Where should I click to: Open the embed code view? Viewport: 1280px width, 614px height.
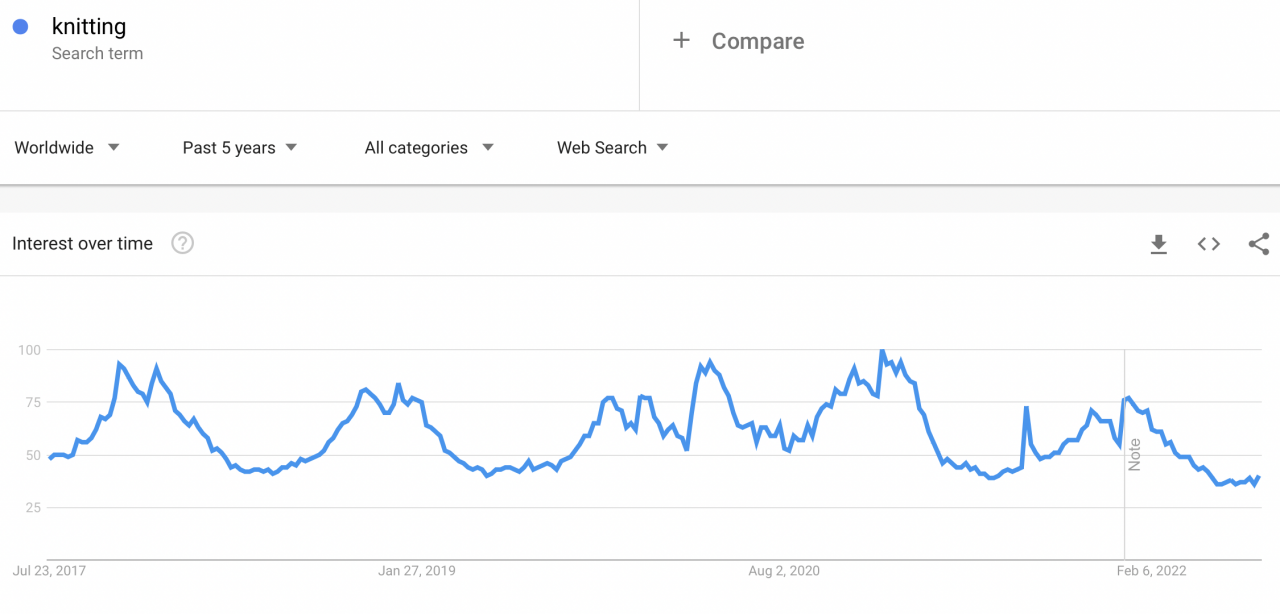click(1208, 243)
